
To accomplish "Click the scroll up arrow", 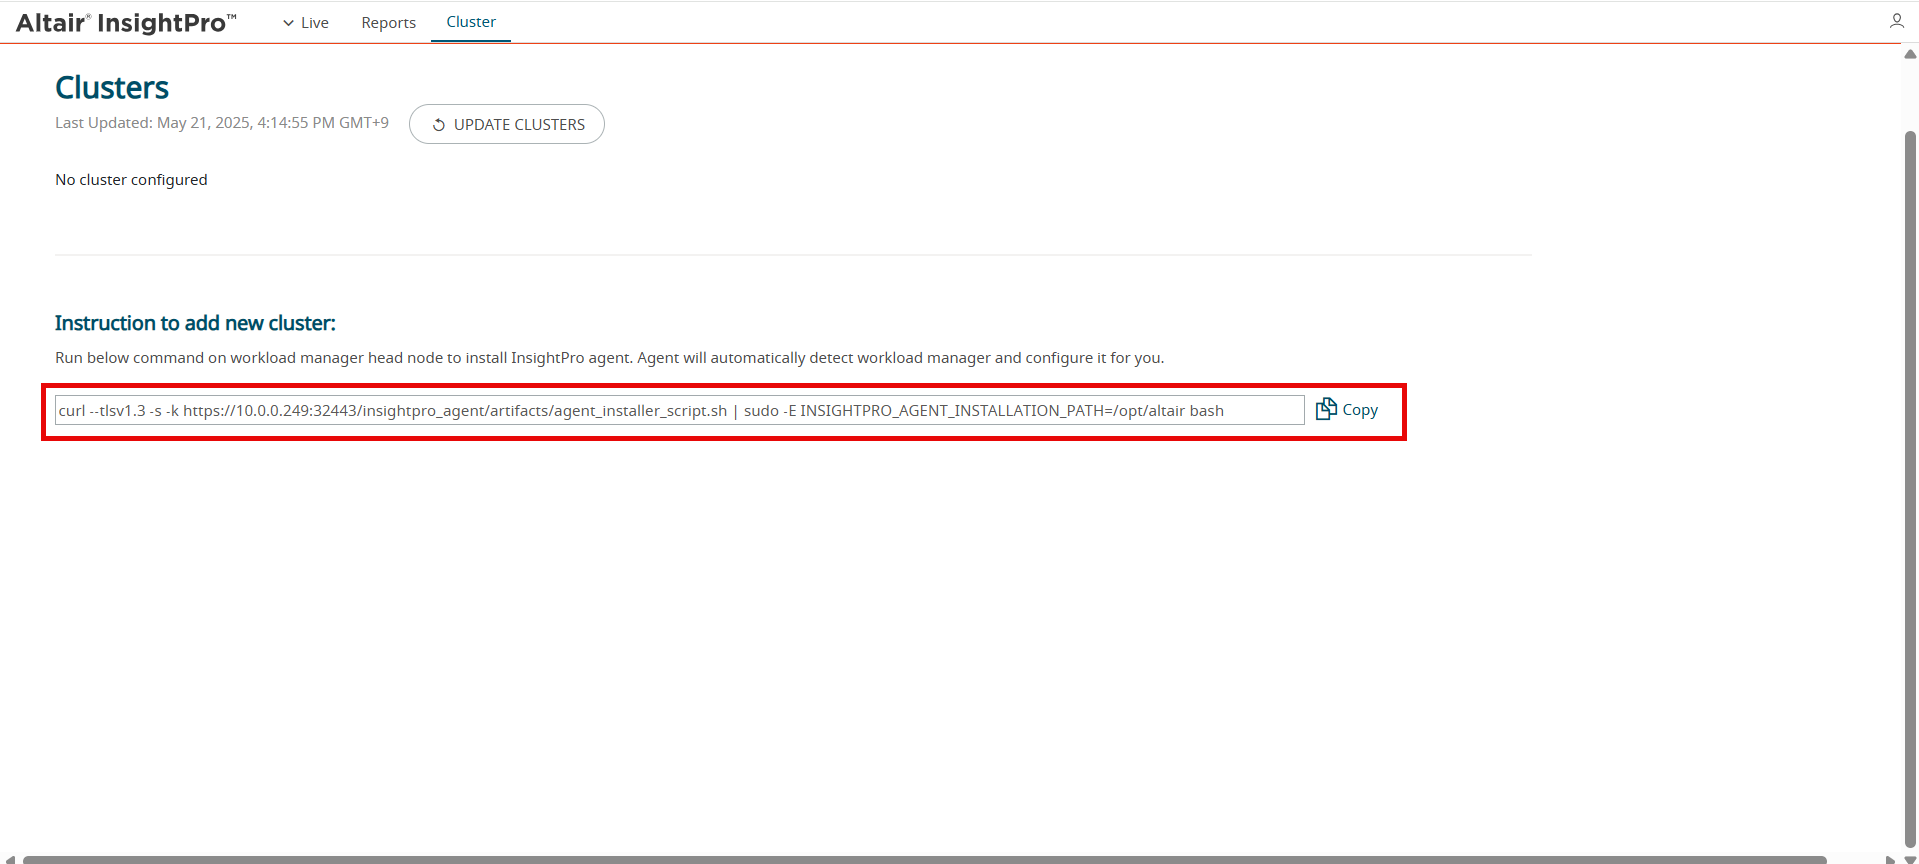I will 1910,54.
